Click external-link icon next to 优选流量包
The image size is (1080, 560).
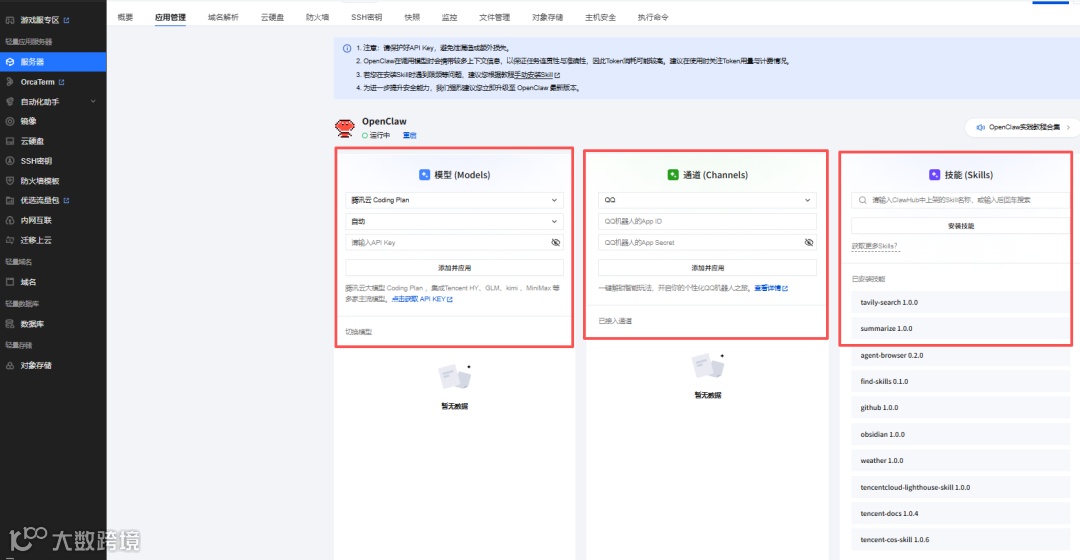[66, 200]
